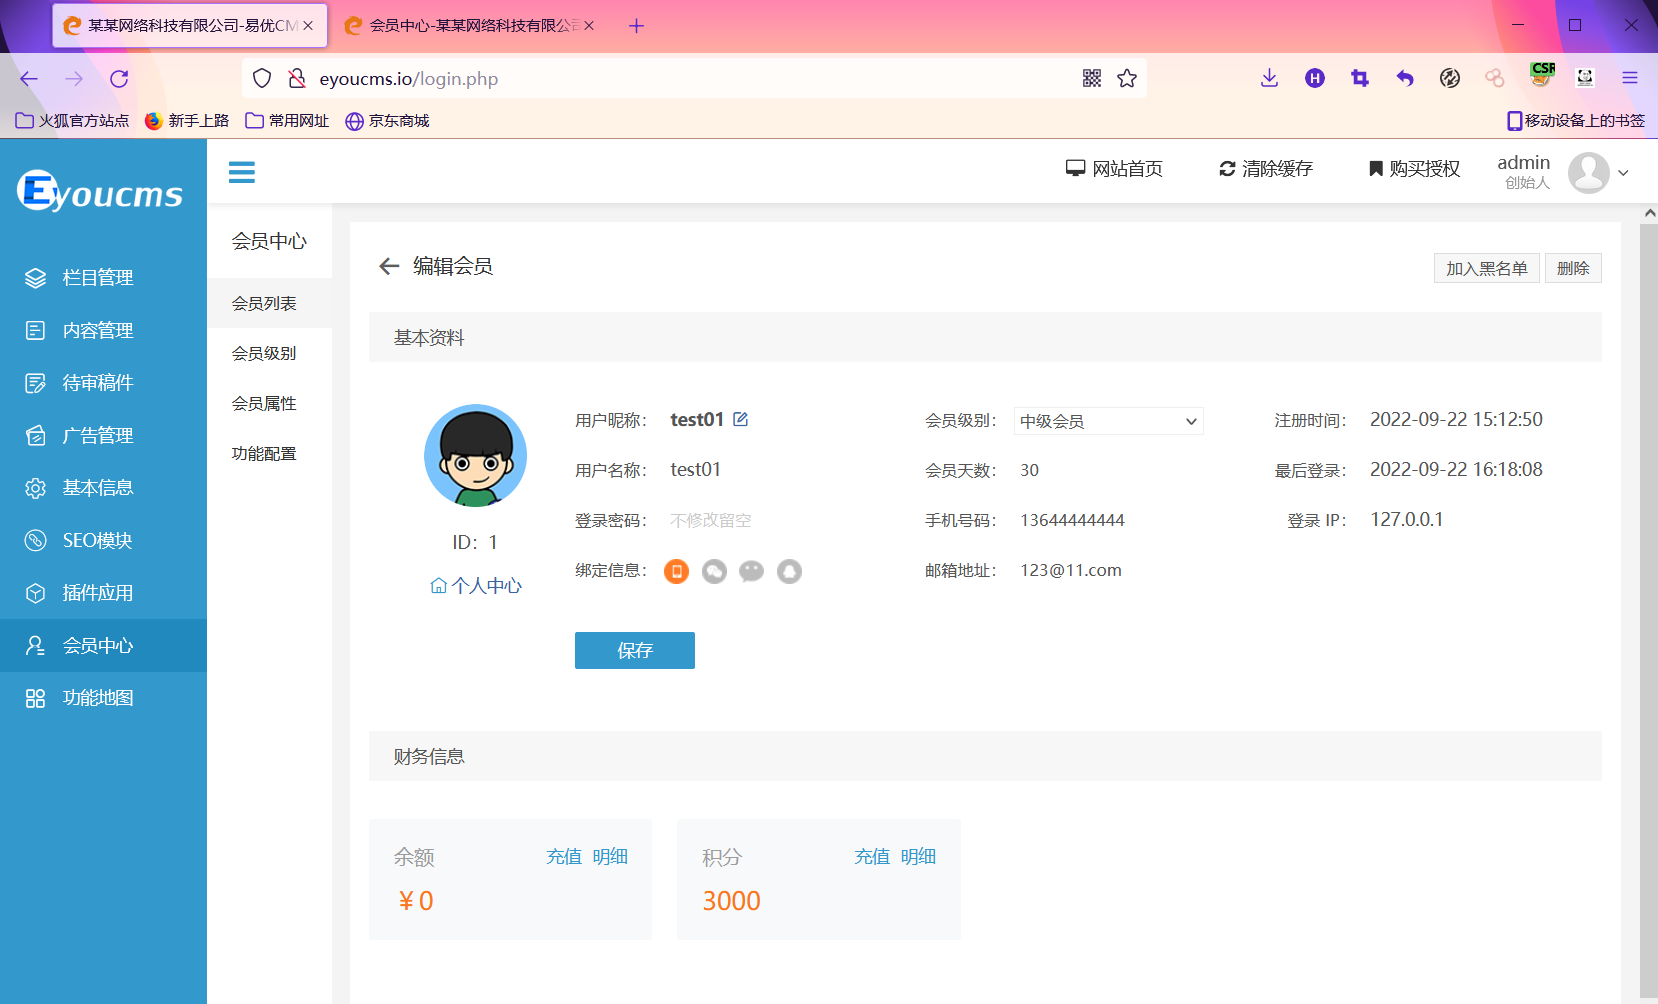Viewport: 1658px width, 1004px height.
Task: Open the 会员级别 dropdown showing 中级会员
Action: coord(1108,421)
